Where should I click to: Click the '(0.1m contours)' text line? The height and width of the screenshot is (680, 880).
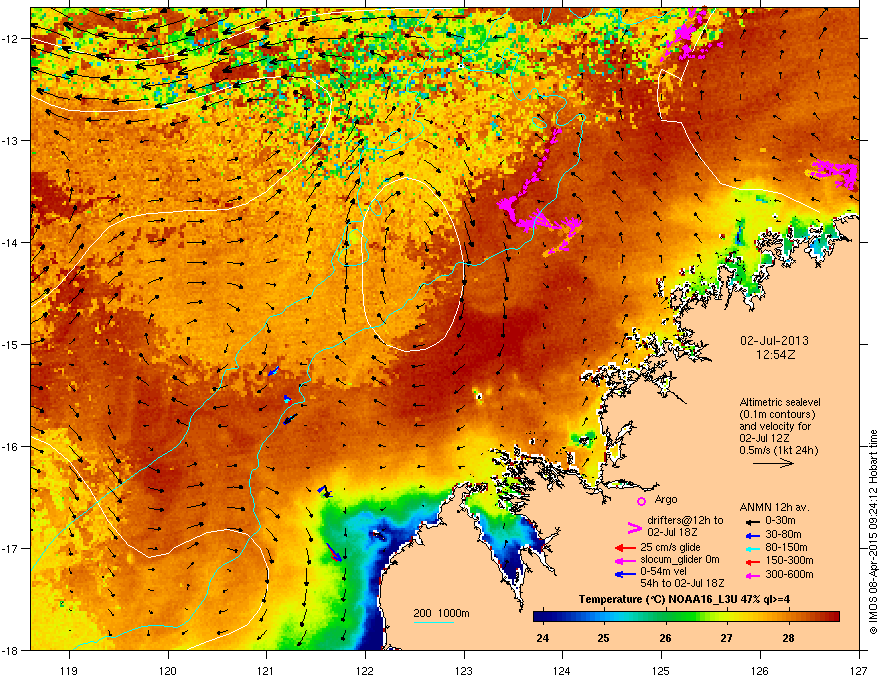point(777,415)
